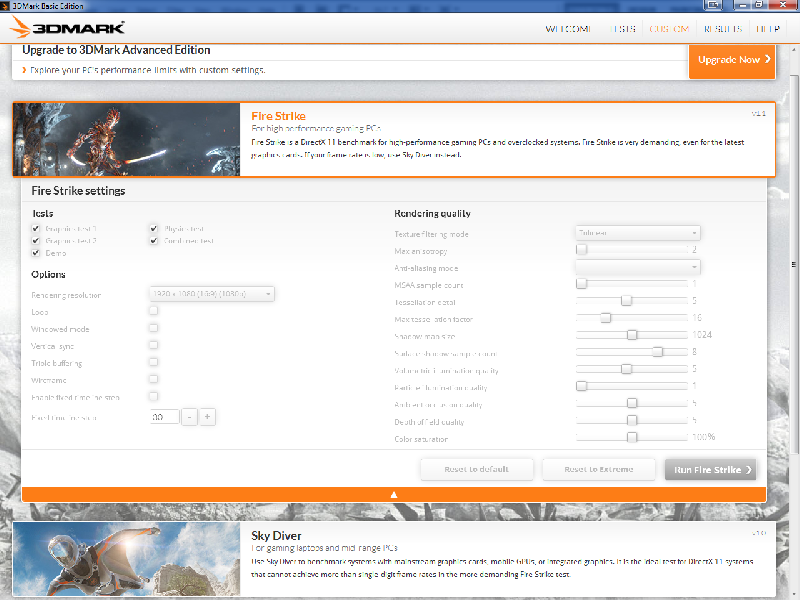800x600 pixels.
Task: Enable the Loop checkbox
Action: tap(154, 311)
